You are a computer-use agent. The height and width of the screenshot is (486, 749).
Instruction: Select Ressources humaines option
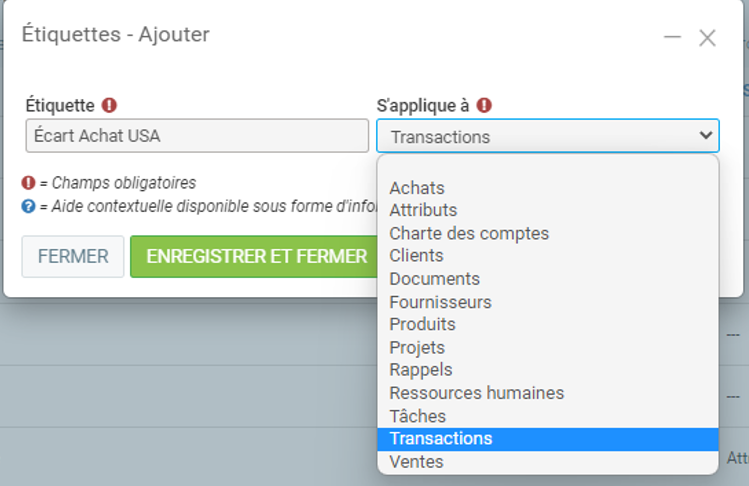click(476, 393)
